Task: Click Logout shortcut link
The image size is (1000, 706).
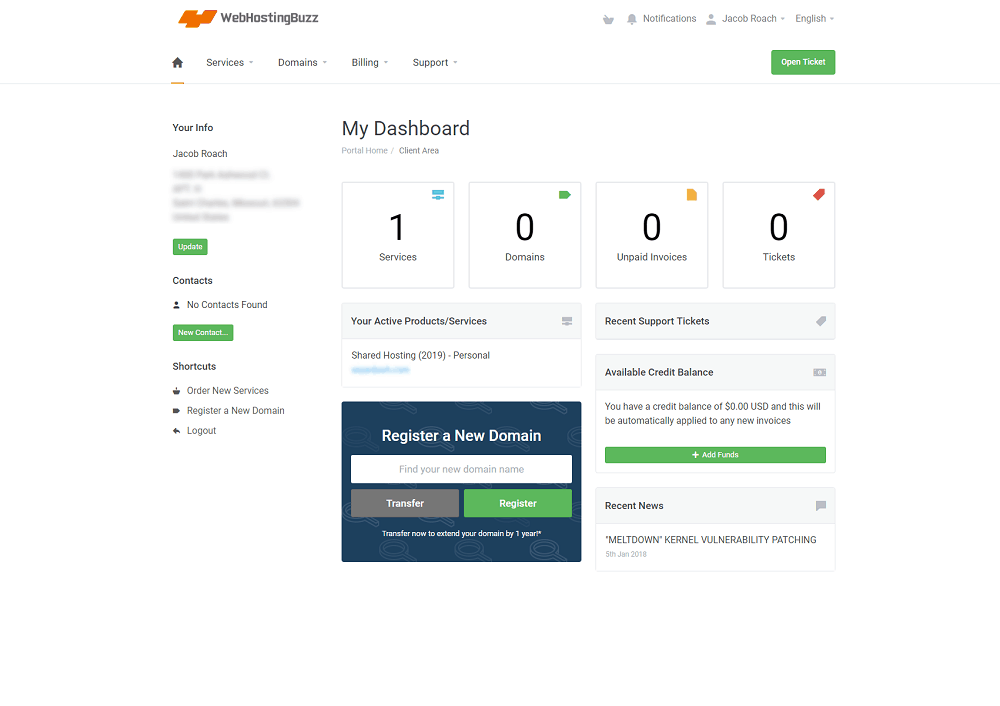Action: click(x=202, y=431)
